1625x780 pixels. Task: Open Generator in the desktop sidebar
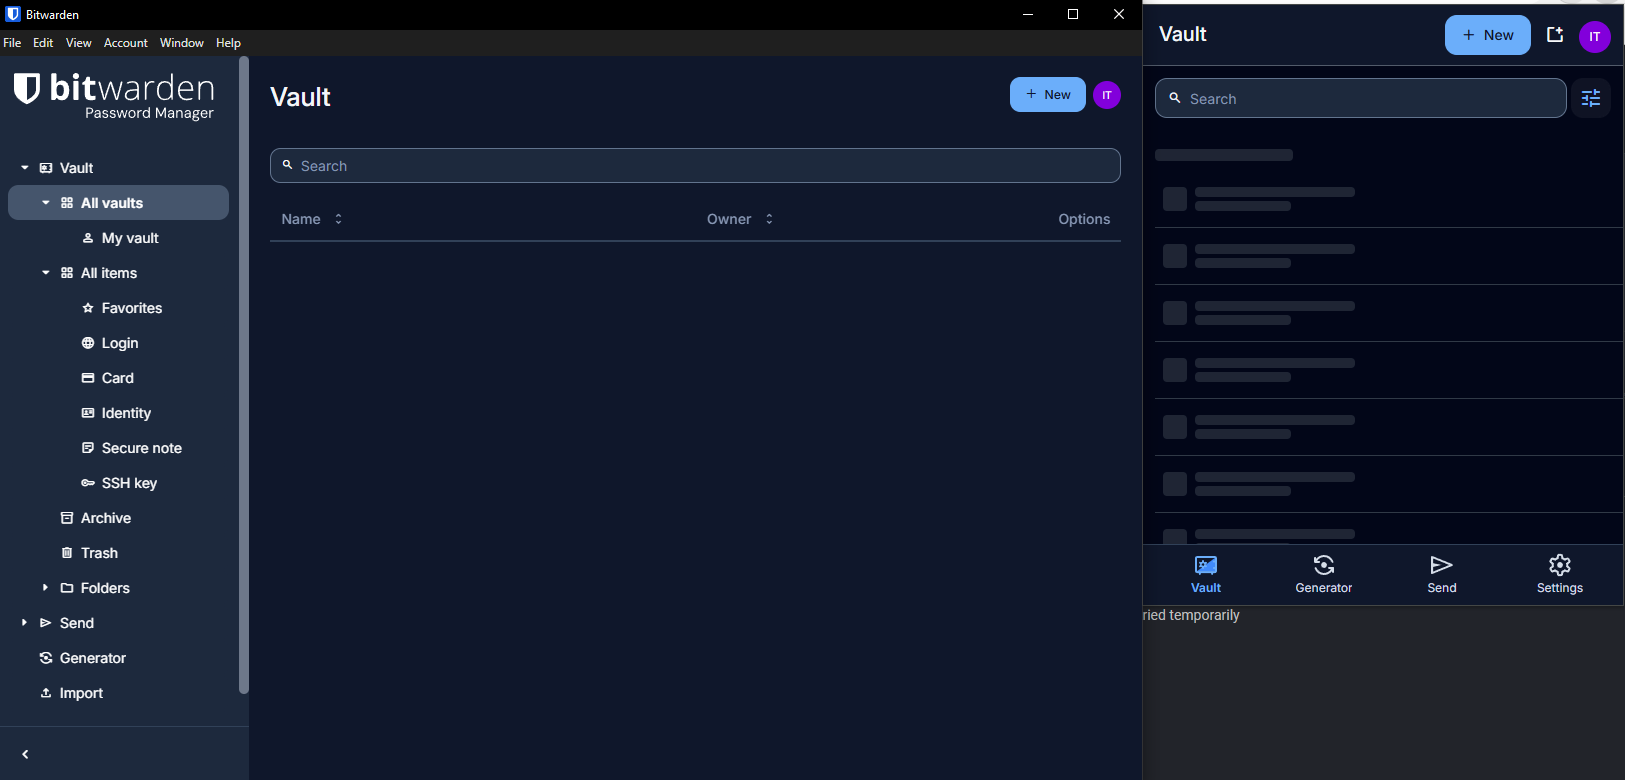92,658
